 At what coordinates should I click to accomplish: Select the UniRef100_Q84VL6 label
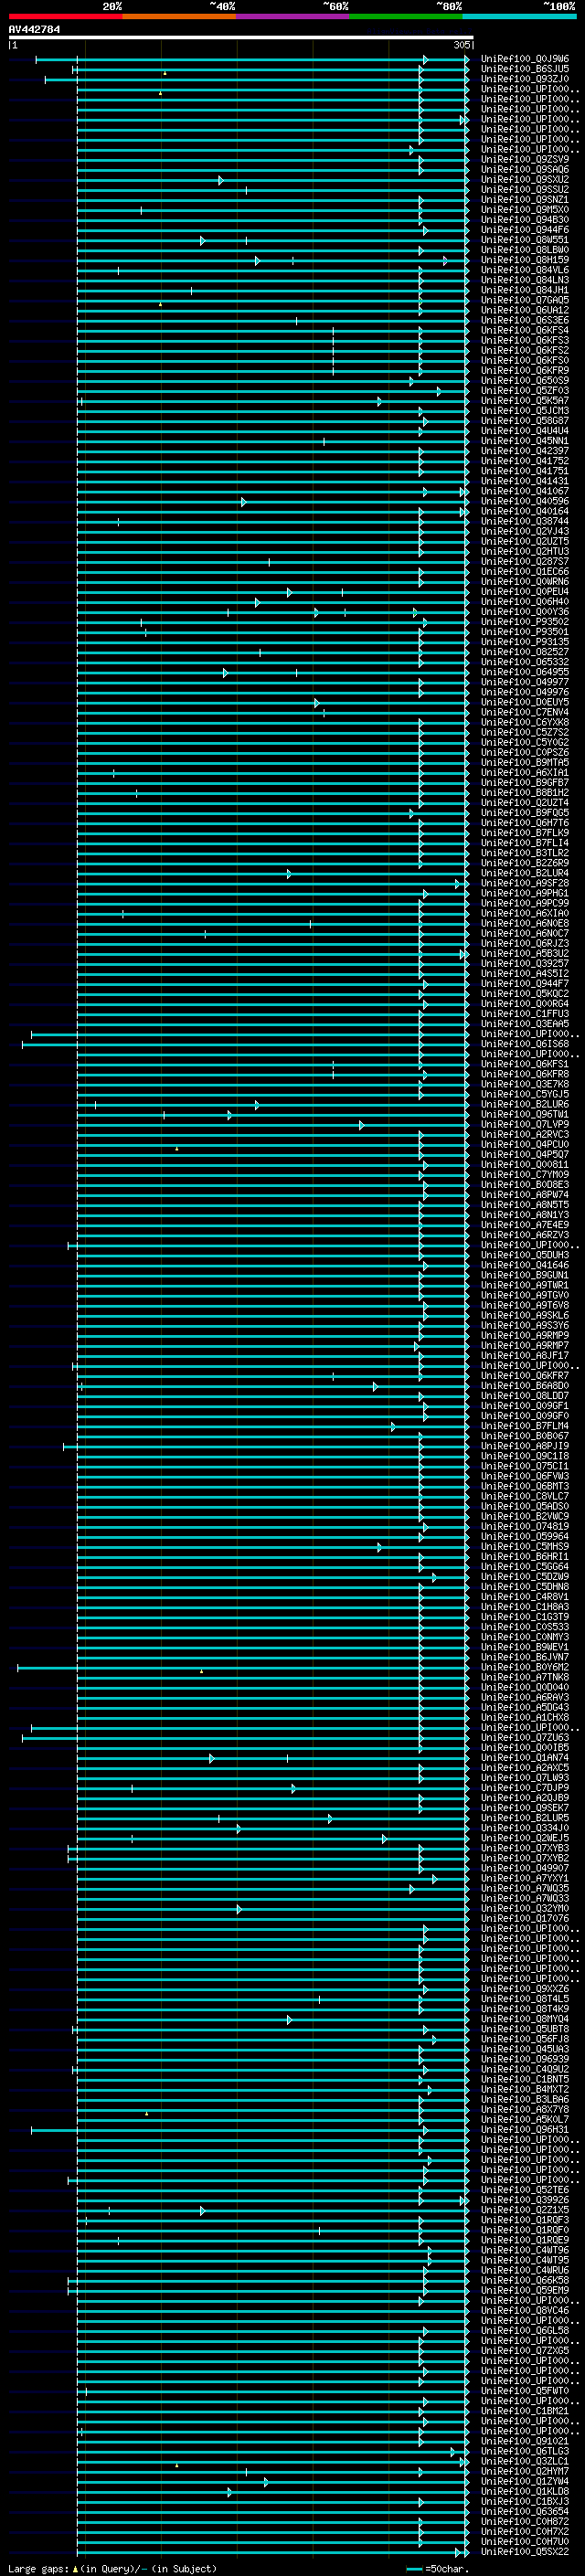[x=525, y=270]
